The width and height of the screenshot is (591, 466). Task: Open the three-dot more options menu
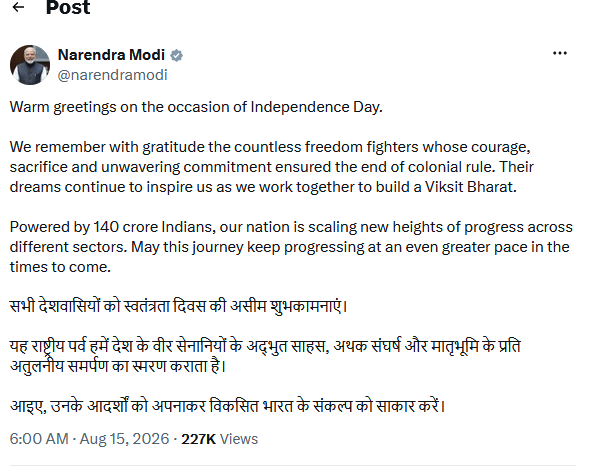click(x=560, y=53)
